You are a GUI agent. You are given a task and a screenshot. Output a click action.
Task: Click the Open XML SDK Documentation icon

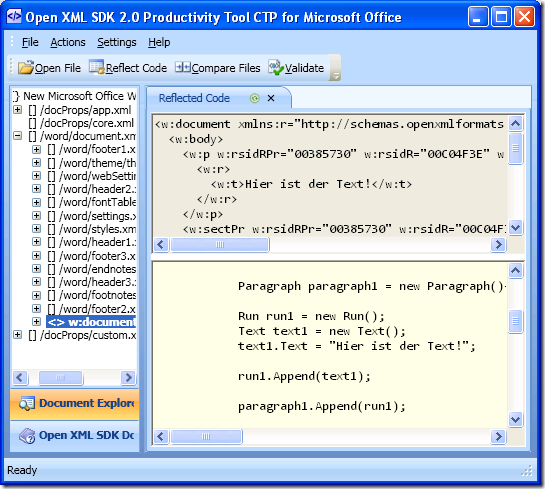27,435
